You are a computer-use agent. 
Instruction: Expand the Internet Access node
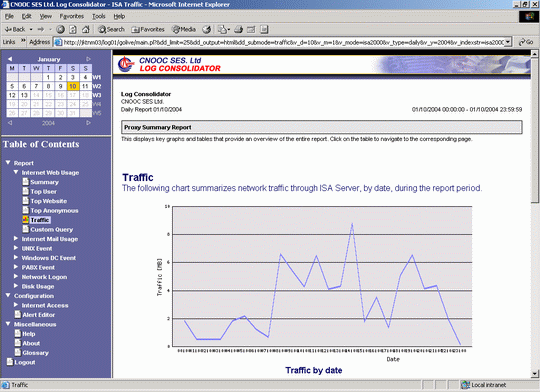[x=16, y=305]
